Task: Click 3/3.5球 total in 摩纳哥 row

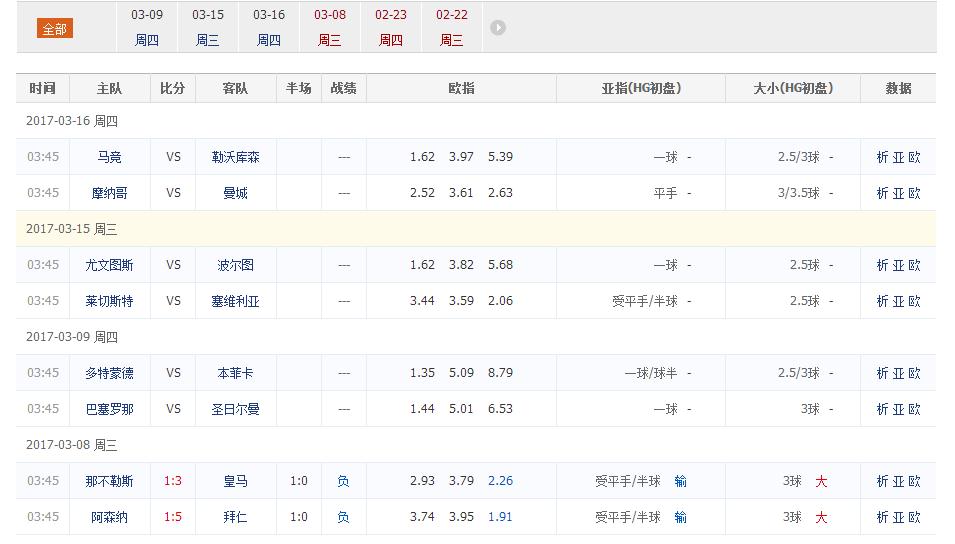Action: coord(798,193)
